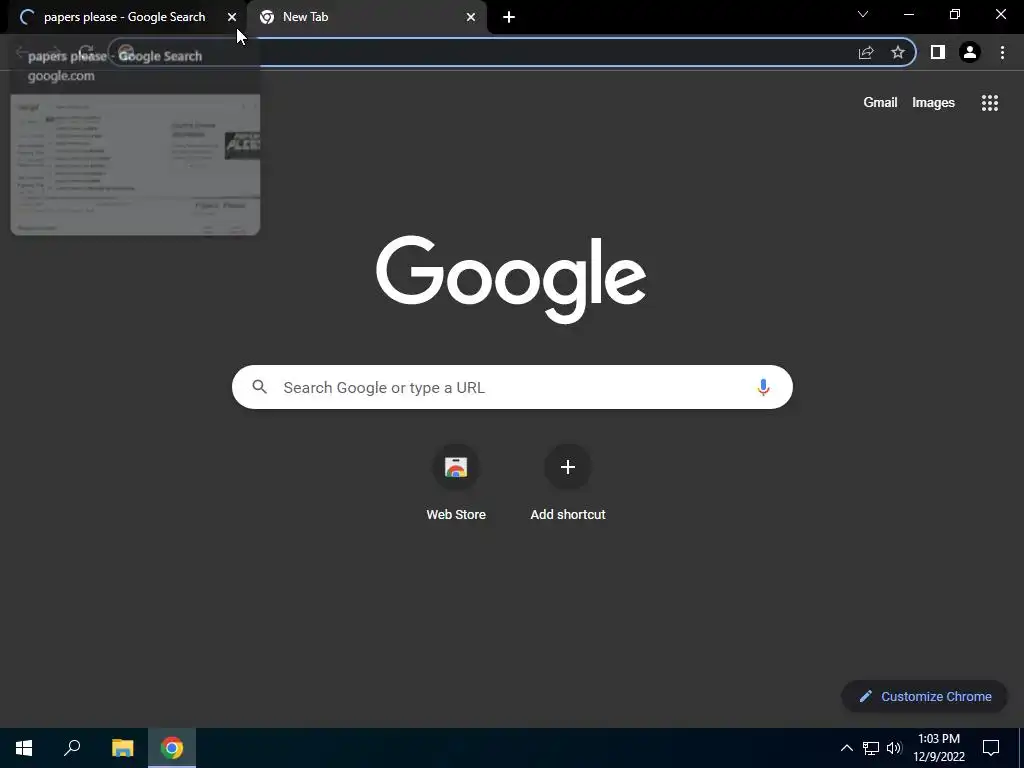This screenshot has width=1024, height=768.
Task: Click the Google search box
Action: point(512,387)
